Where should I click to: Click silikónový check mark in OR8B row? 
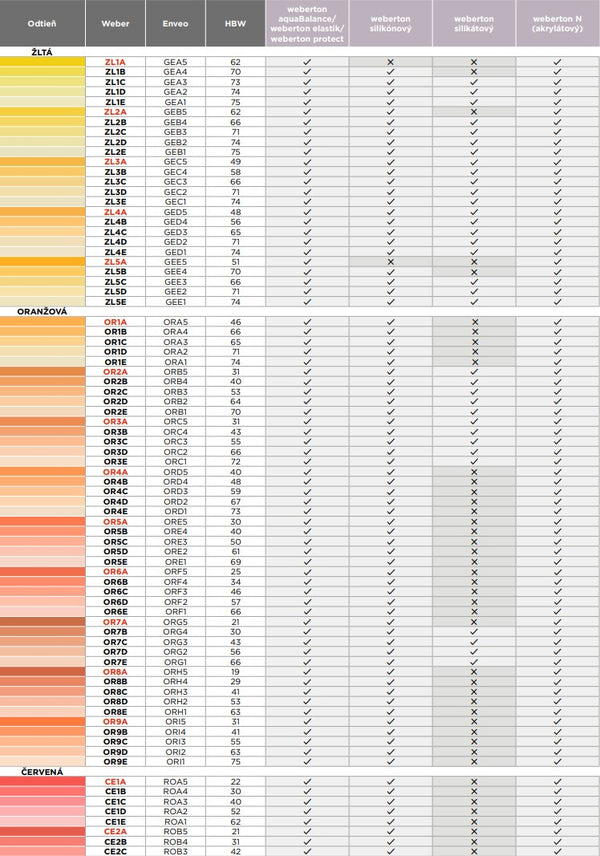[x=390, y=682]
